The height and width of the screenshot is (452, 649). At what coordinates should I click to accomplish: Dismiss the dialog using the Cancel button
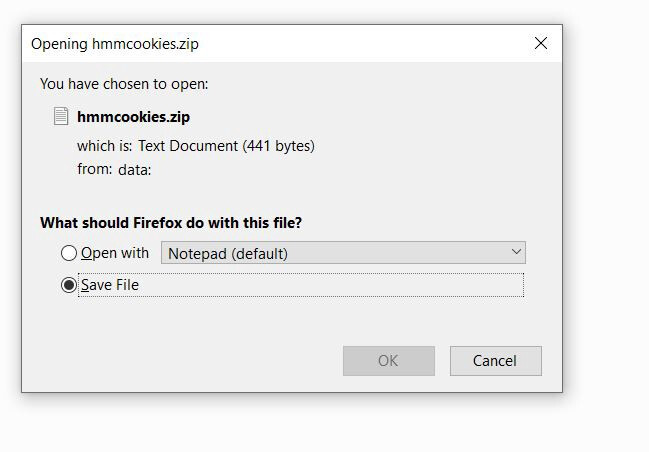tap(495, 361)
